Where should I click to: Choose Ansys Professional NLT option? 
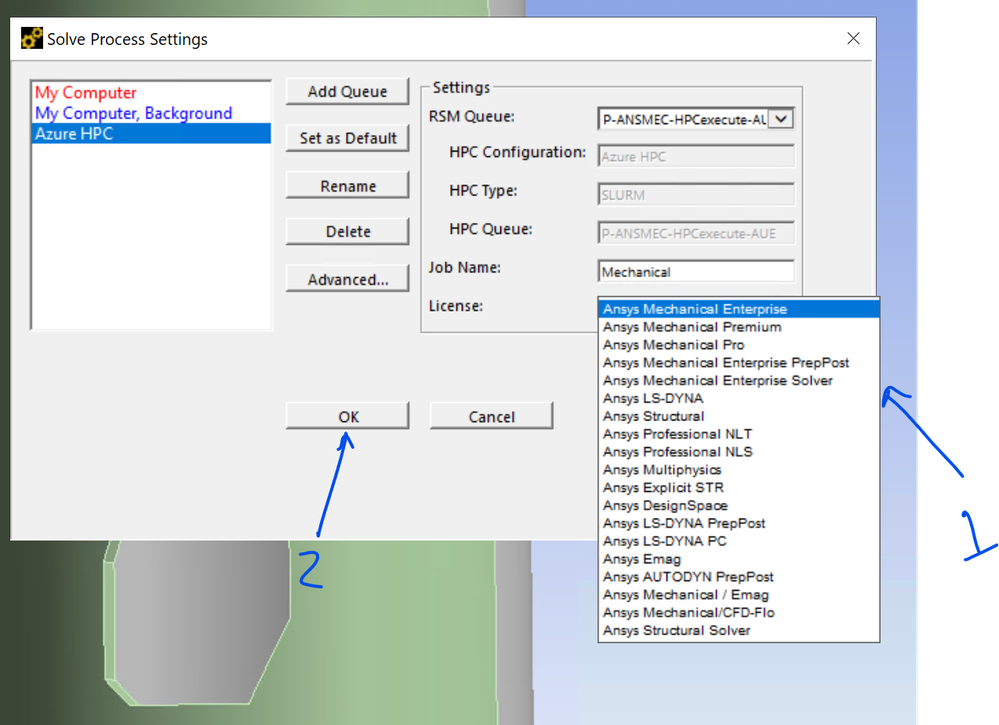click(738, 434)
